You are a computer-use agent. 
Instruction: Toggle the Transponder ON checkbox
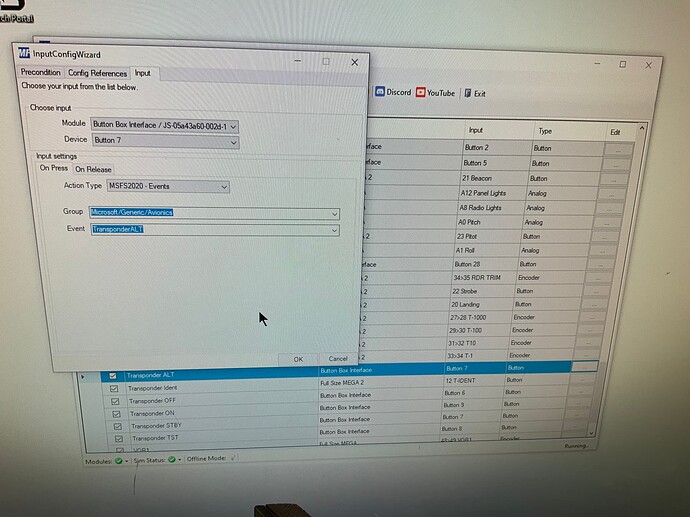[116, 414]
